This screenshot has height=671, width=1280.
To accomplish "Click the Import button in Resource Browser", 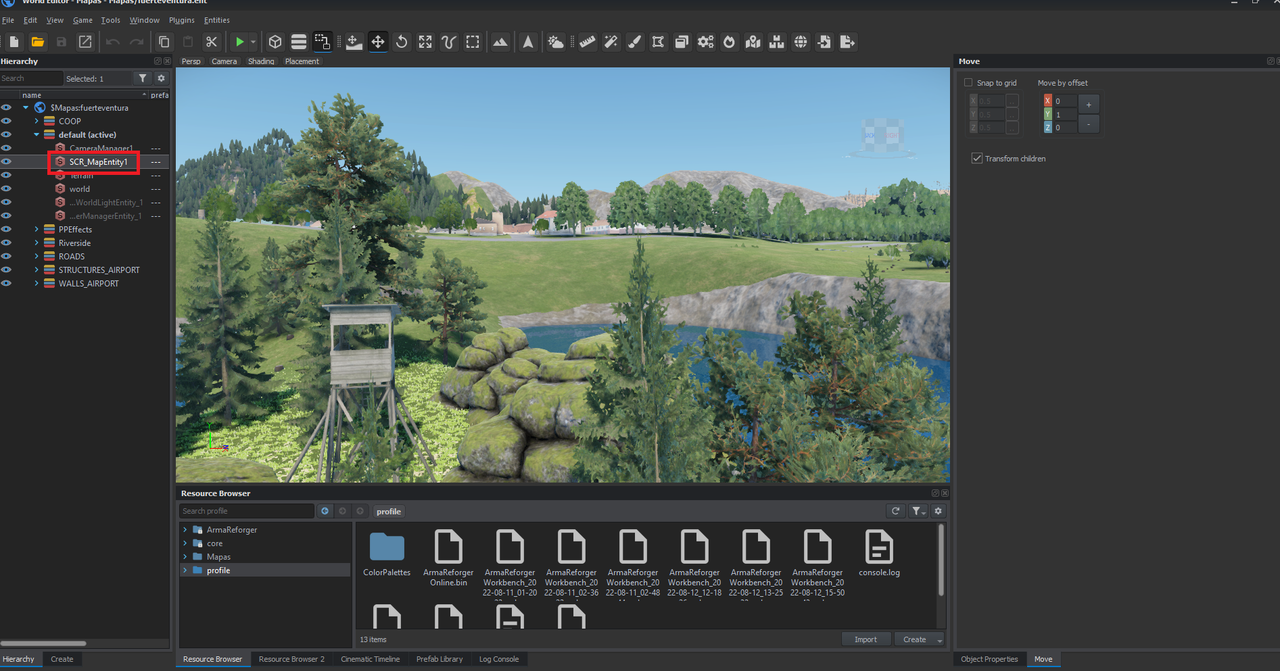I will click(865, 640).
